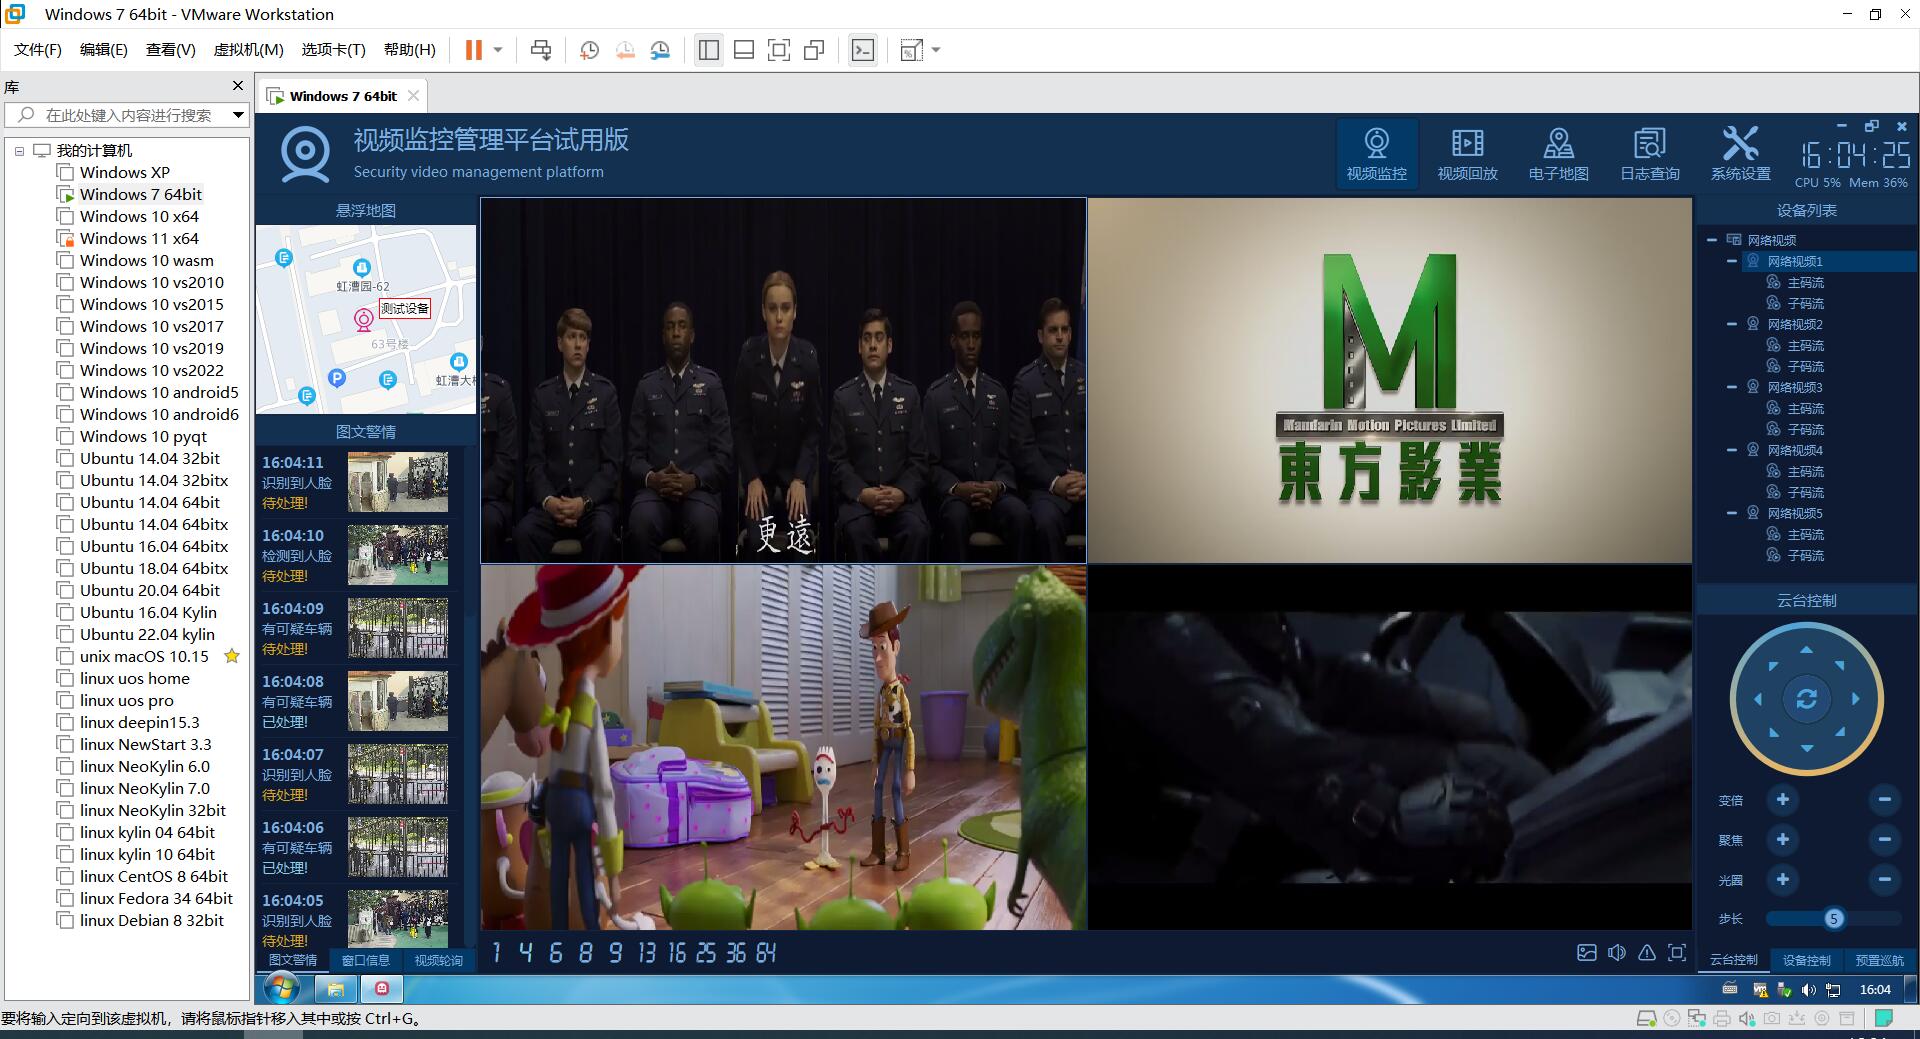1920x1039 pixels.
Task: Toggle the VMware console view button
Action: point(862,50)
